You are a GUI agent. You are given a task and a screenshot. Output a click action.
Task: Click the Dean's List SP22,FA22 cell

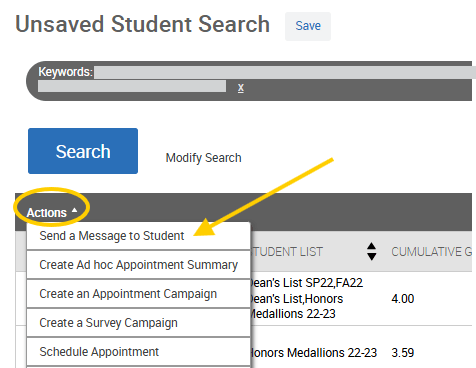pyautogui.click(x=307, y=298)
